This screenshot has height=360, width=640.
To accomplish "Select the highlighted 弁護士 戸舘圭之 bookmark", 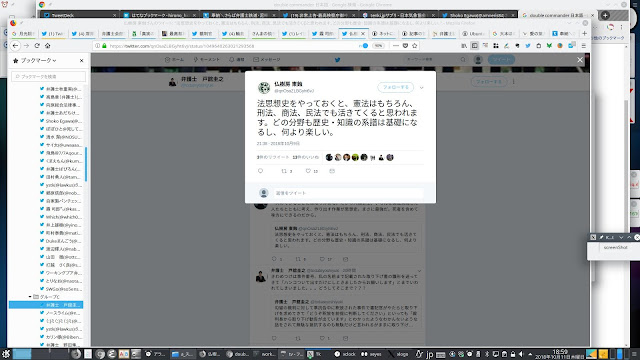I will point(46,305).
